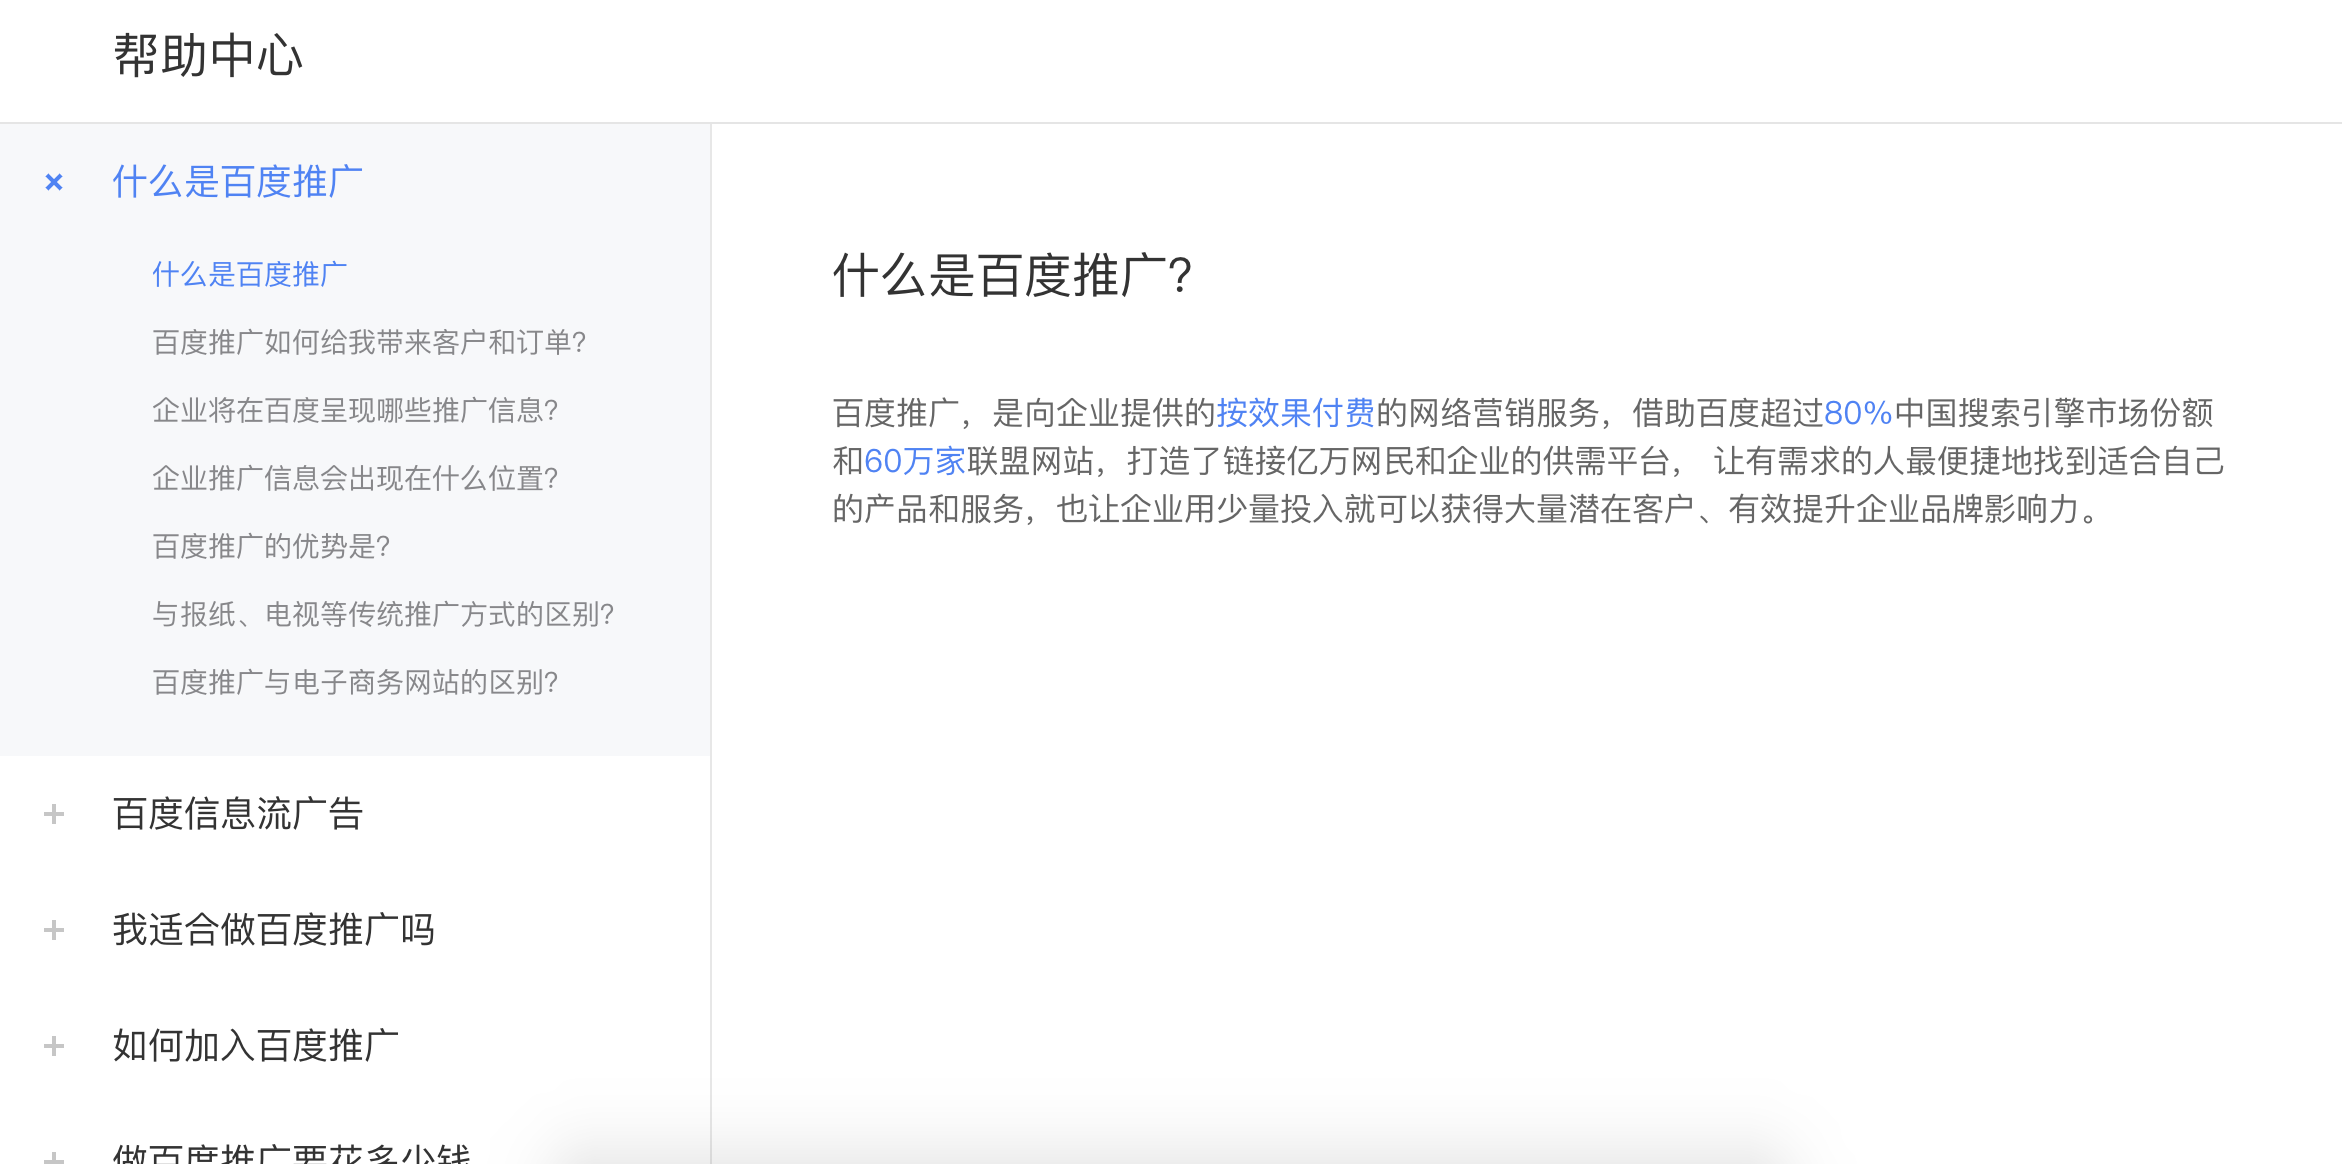Expand 我适合做百度推广吗 with its plus icon
This screenshot has height=1164, width=2342.
click(x=54, y=930)
